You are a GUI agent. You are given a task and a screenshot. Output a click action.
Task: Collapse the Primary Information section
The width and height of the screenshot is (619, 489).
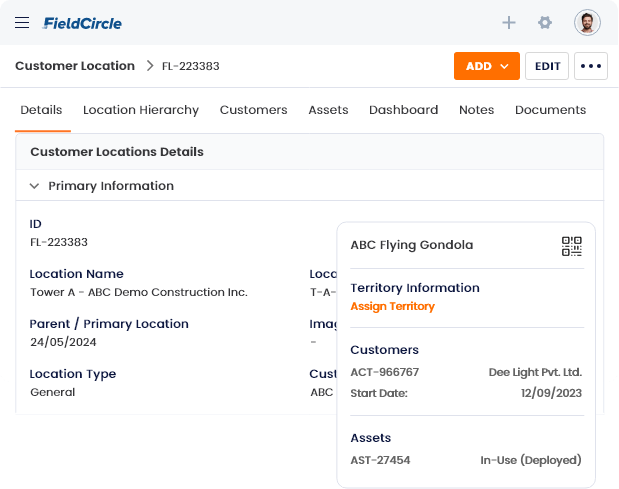tap(34, 185)
